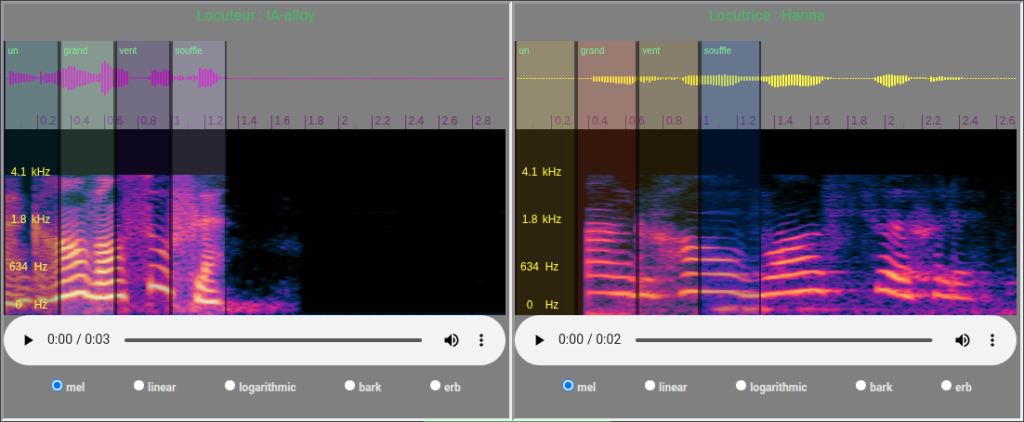The image size is (1024, 422).
Task: Select the 'grand' segment in IA-alloy waveform
Action: (x=87, y=80)
